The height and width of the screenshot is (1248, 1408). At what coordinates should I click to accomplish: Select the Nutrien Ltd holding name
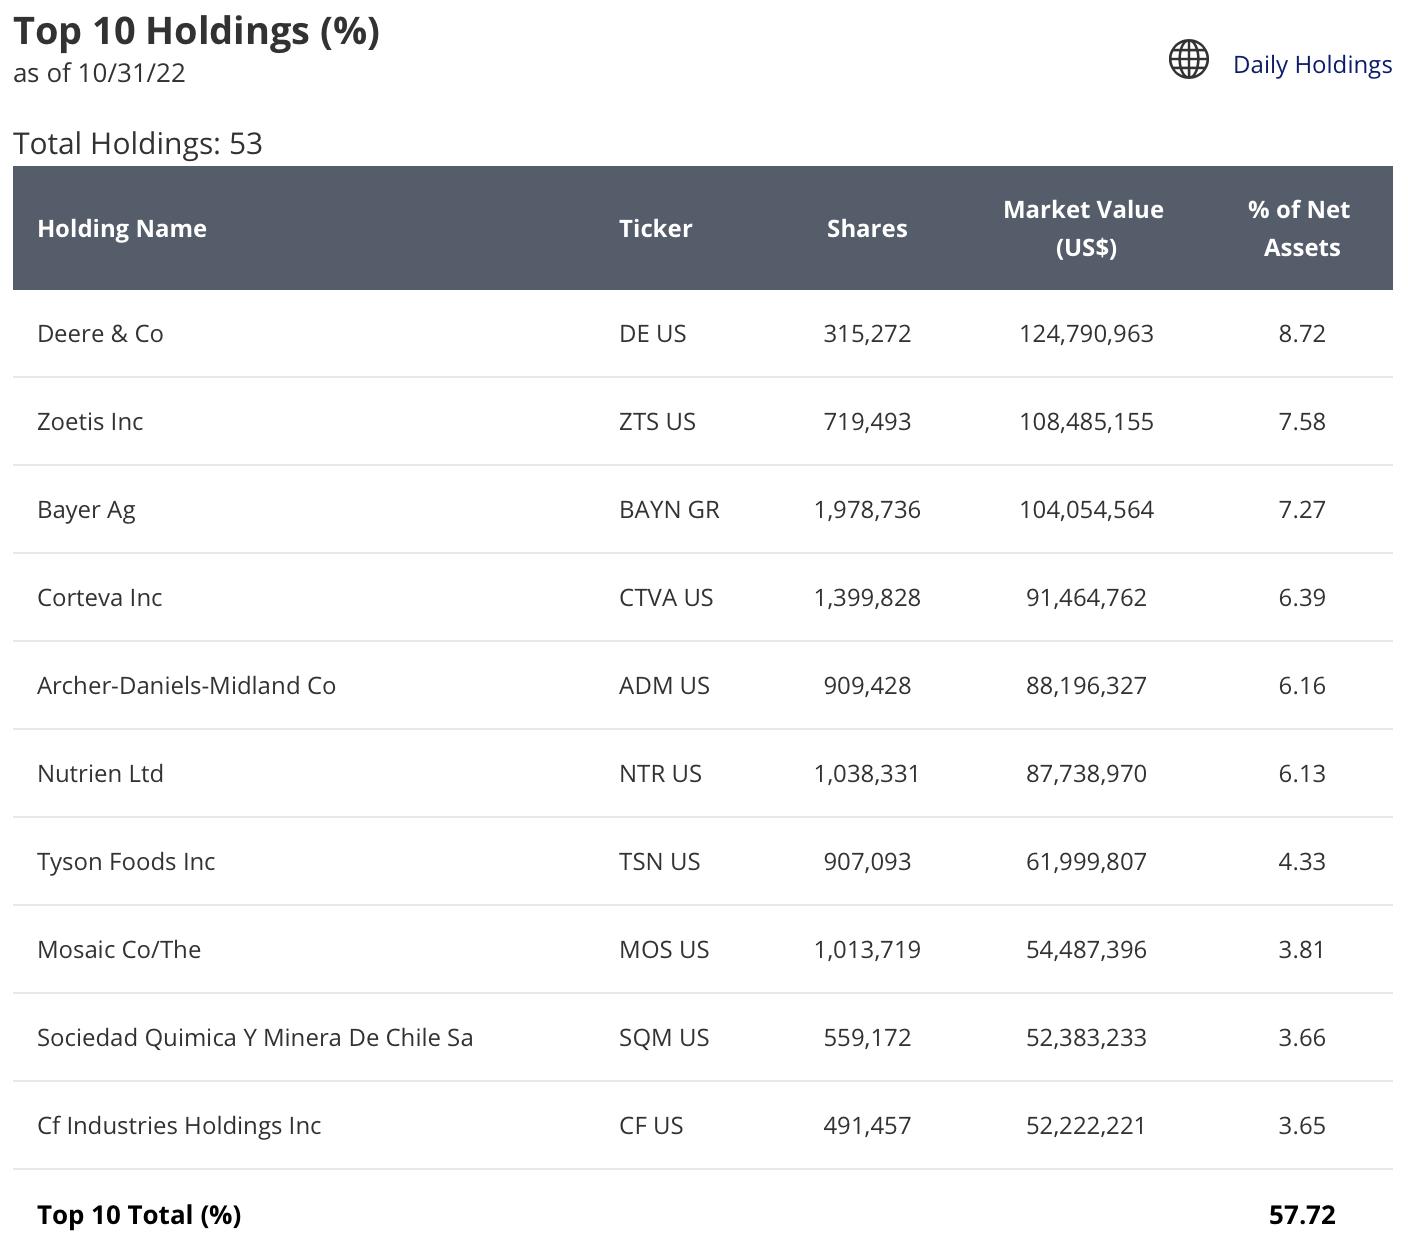coord(100,773)
